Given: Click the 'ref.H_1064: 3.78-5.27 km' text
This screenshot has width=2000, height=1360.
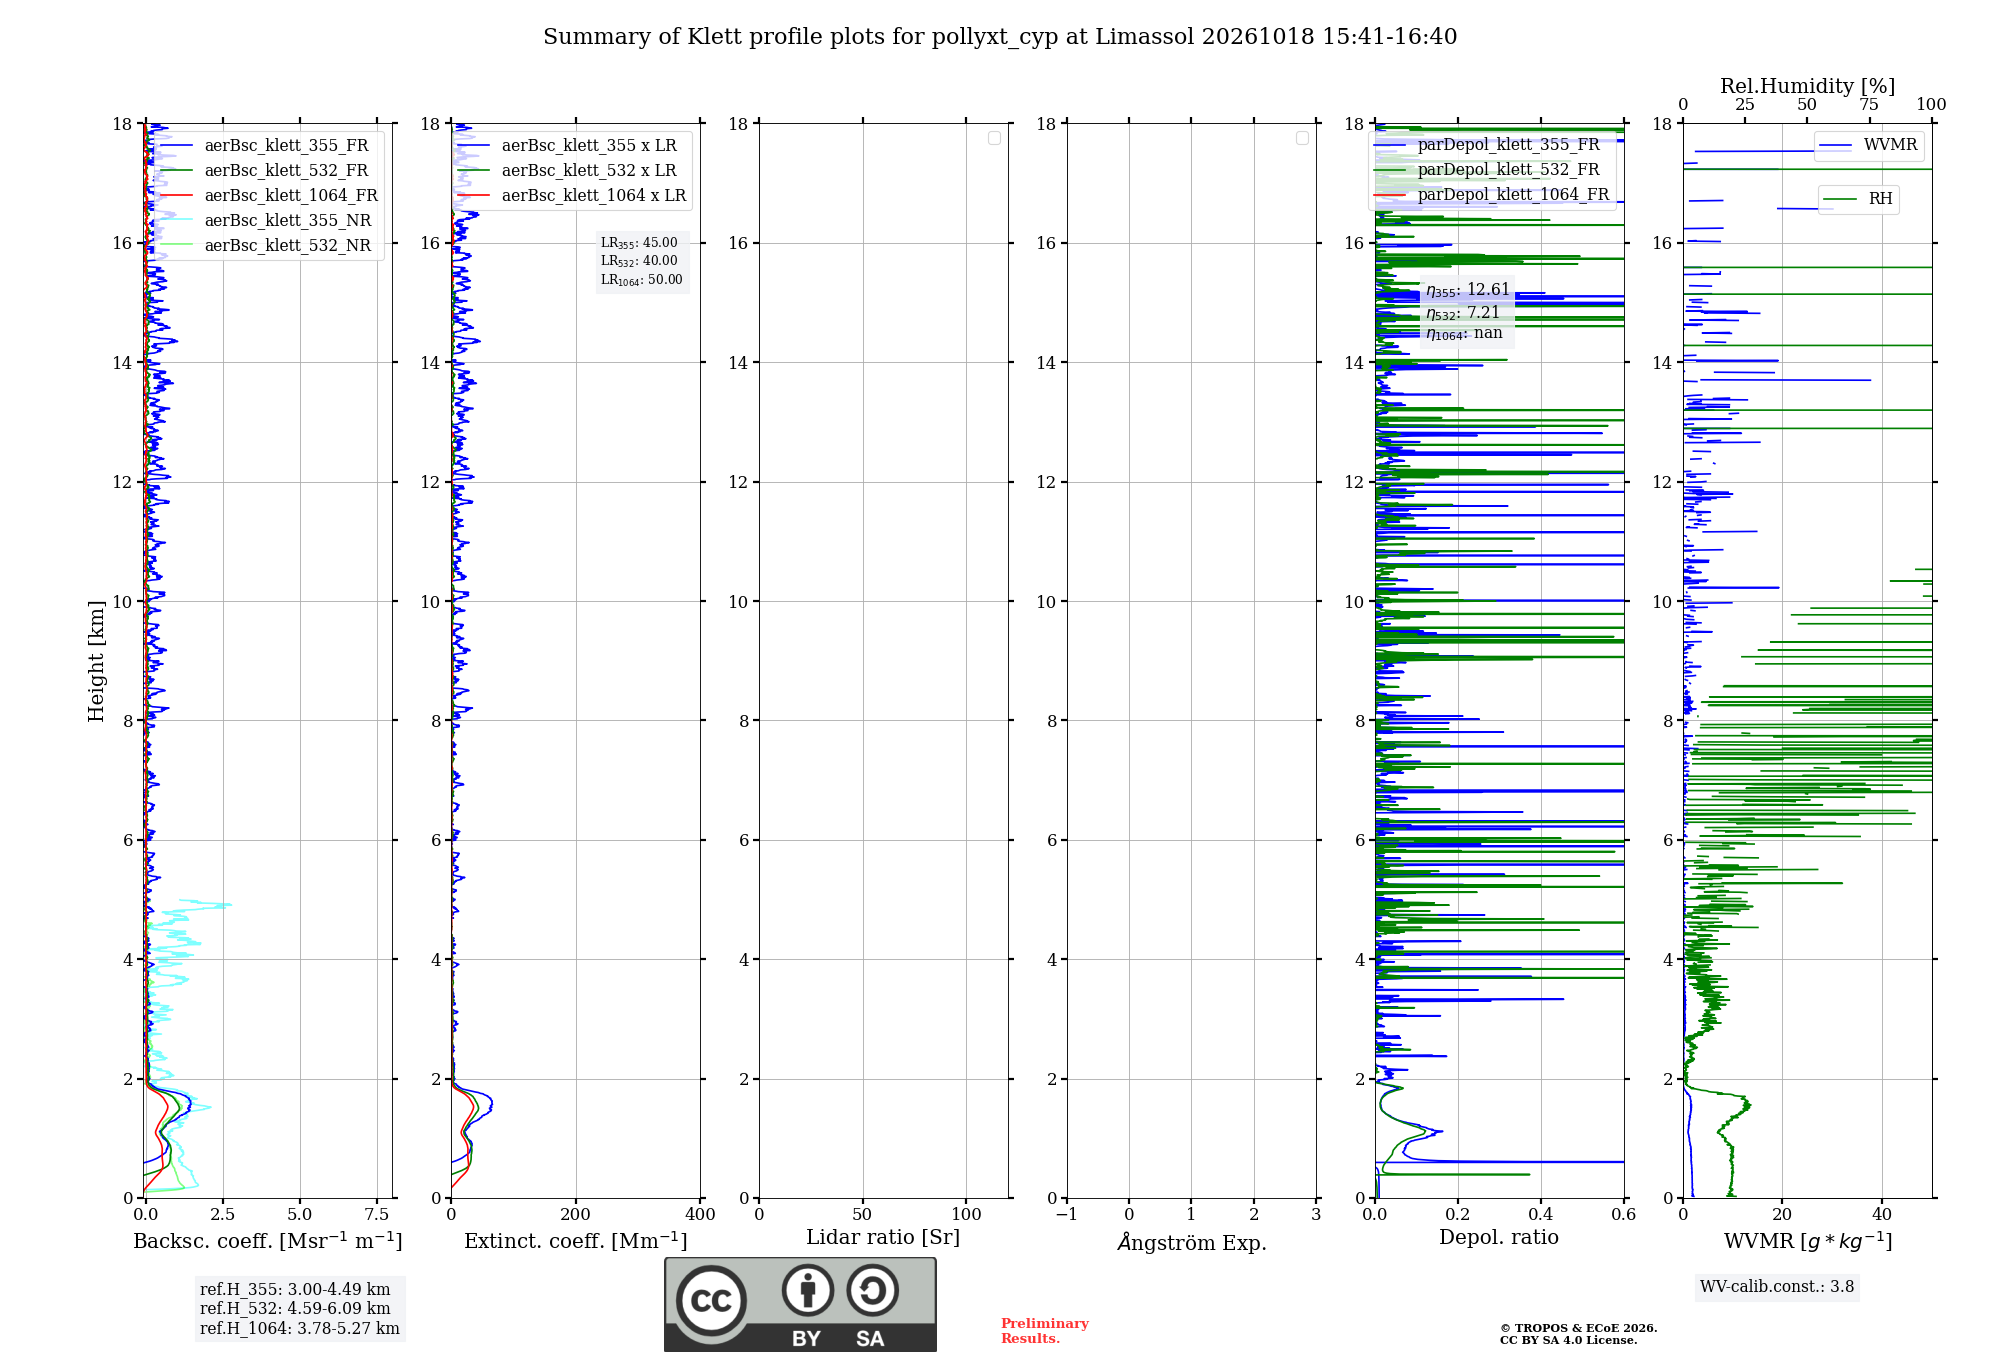Looking at the screenshot, I should pyautogui.click(x=300, y=1329).
